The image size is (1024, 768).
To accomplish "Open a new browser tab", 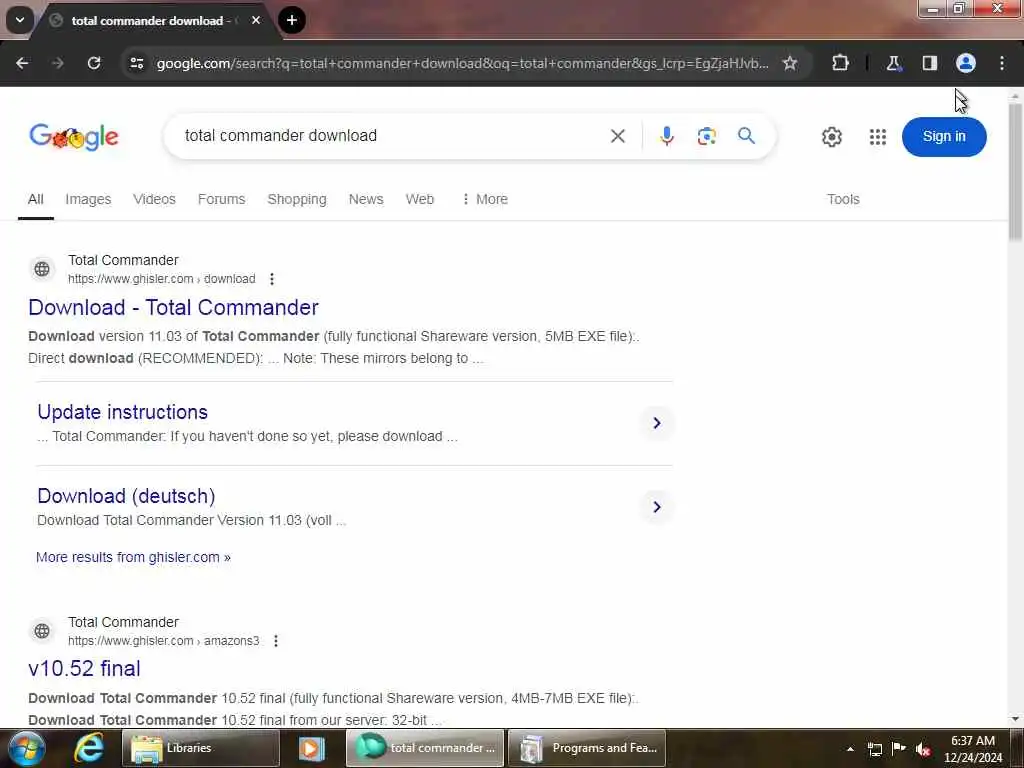I will [292, 20].
